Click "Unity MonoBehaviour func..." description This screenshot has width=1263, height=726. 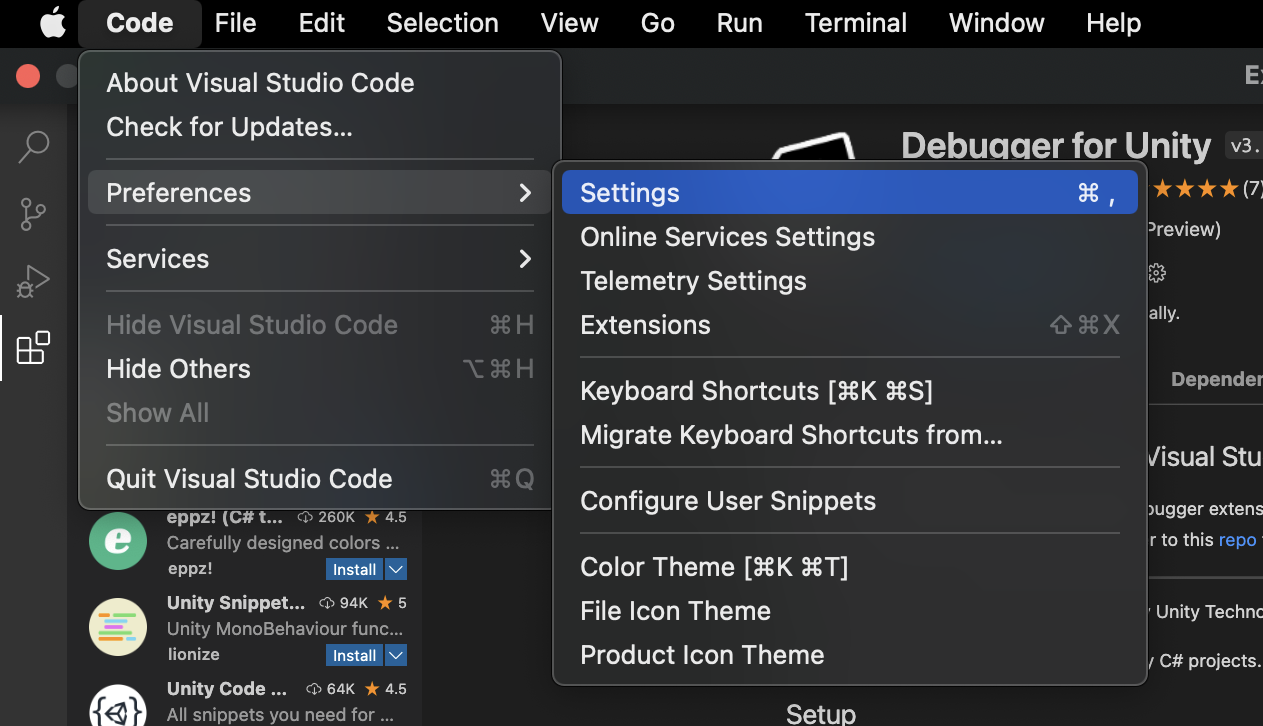[285, 629]
